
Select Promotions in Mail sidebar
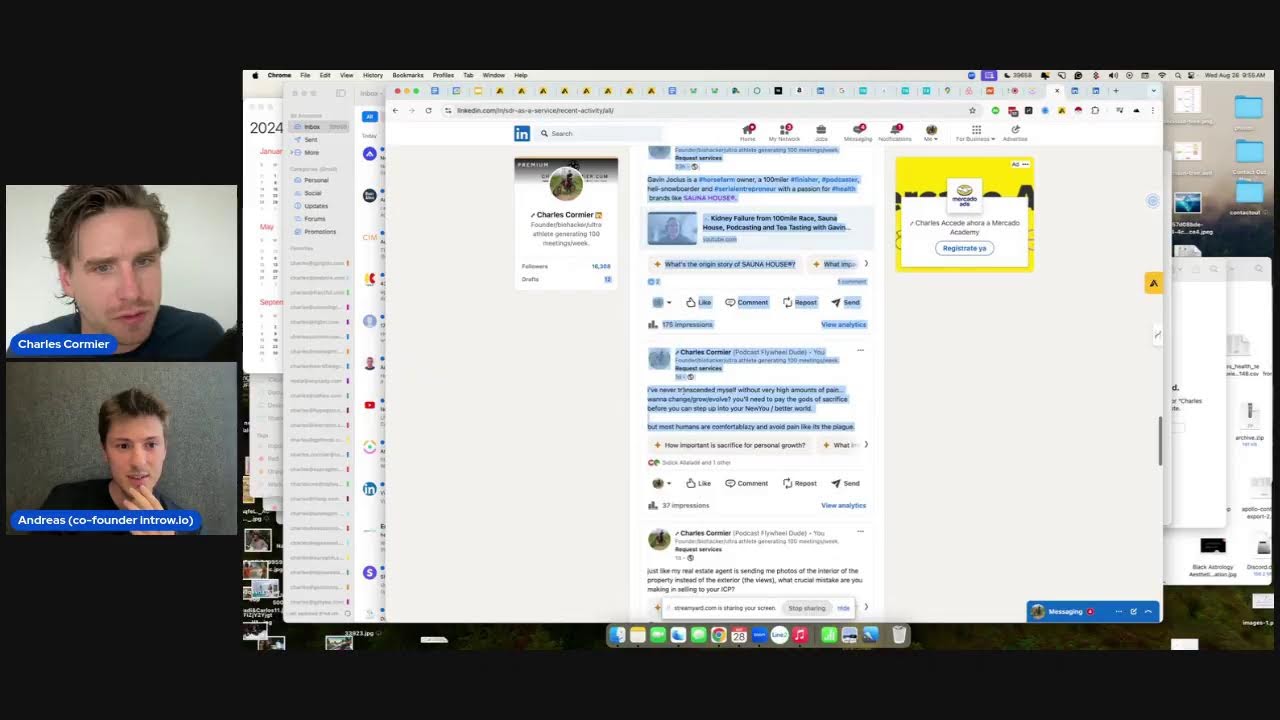(320, 231)
